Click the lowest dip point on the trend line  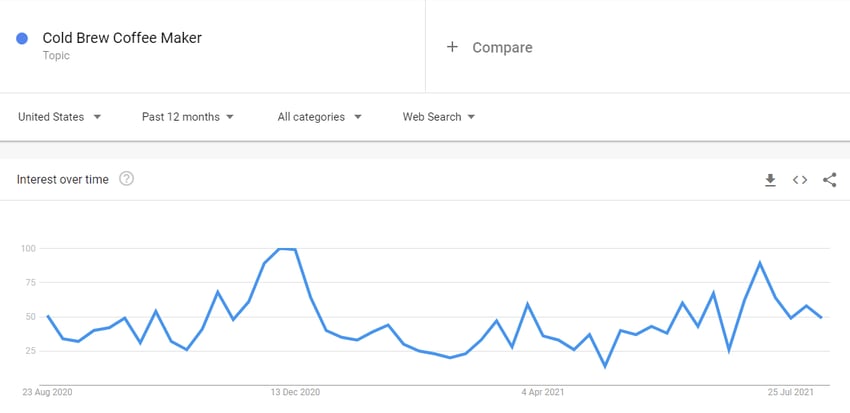(605, 367)
